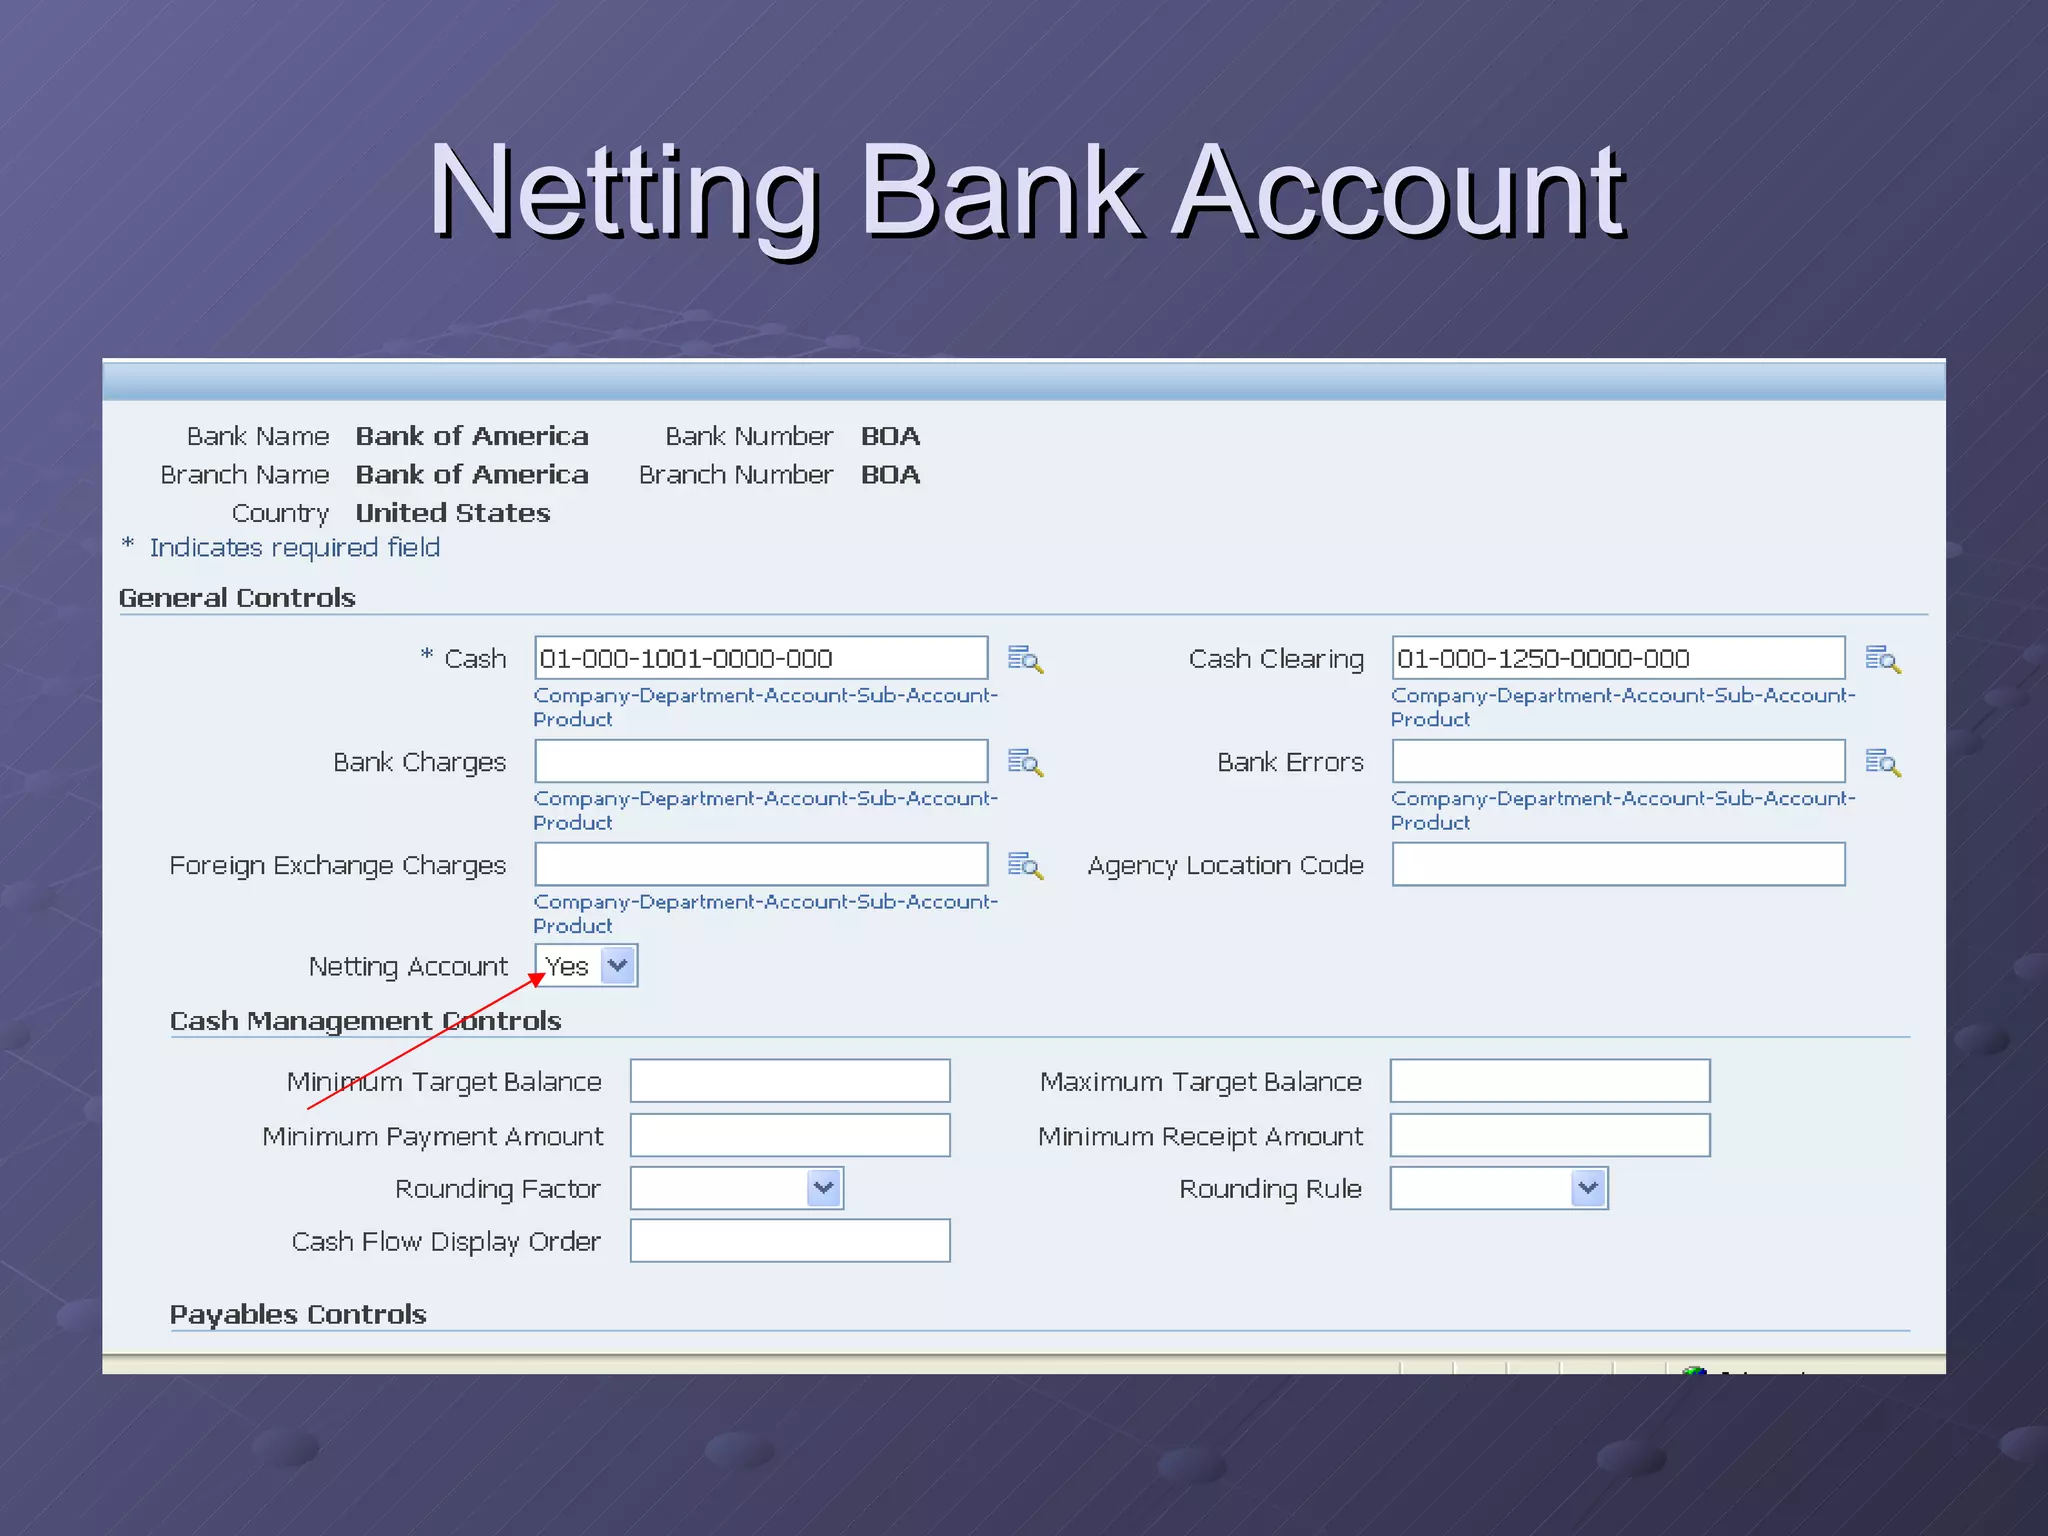Click the Payables Controls section heading

click(298, 1314)
